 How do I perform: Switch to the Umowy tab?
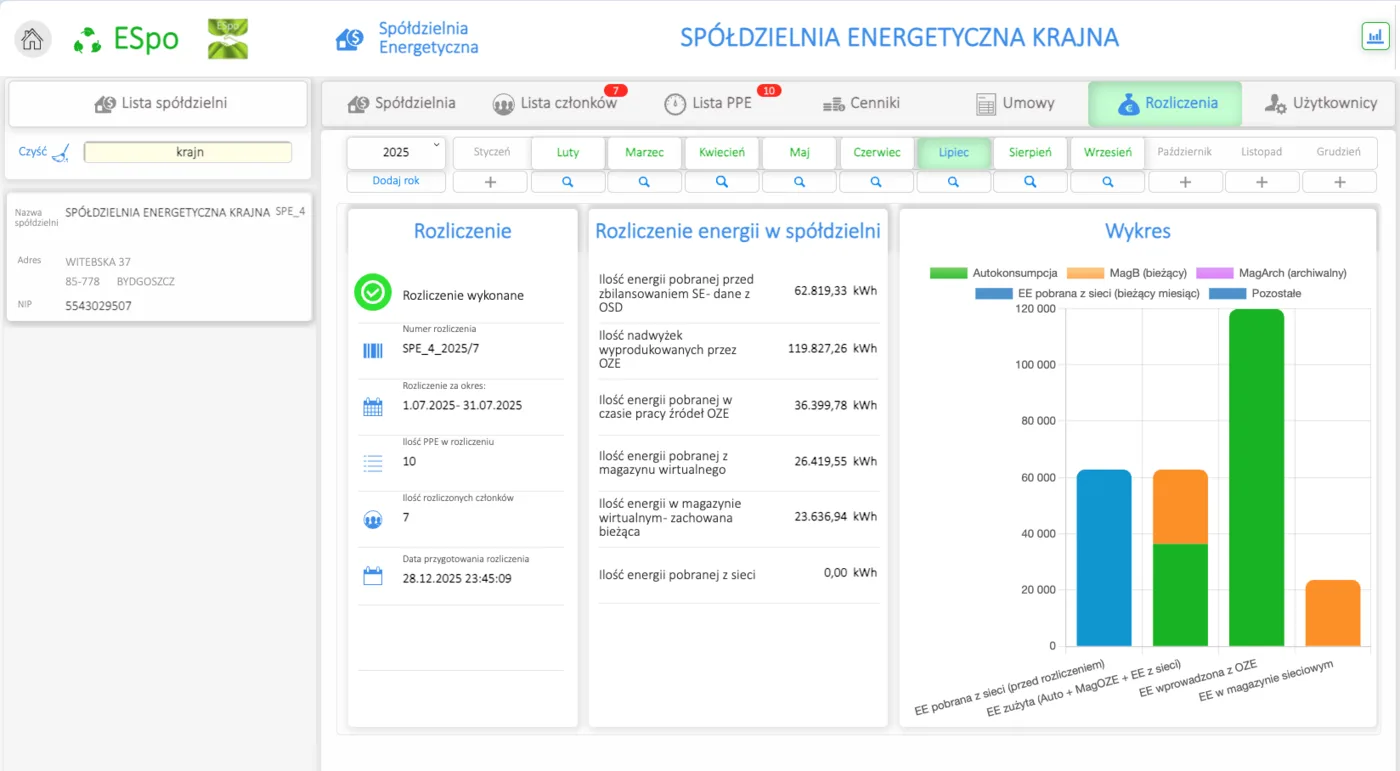tap(1015, 103)
